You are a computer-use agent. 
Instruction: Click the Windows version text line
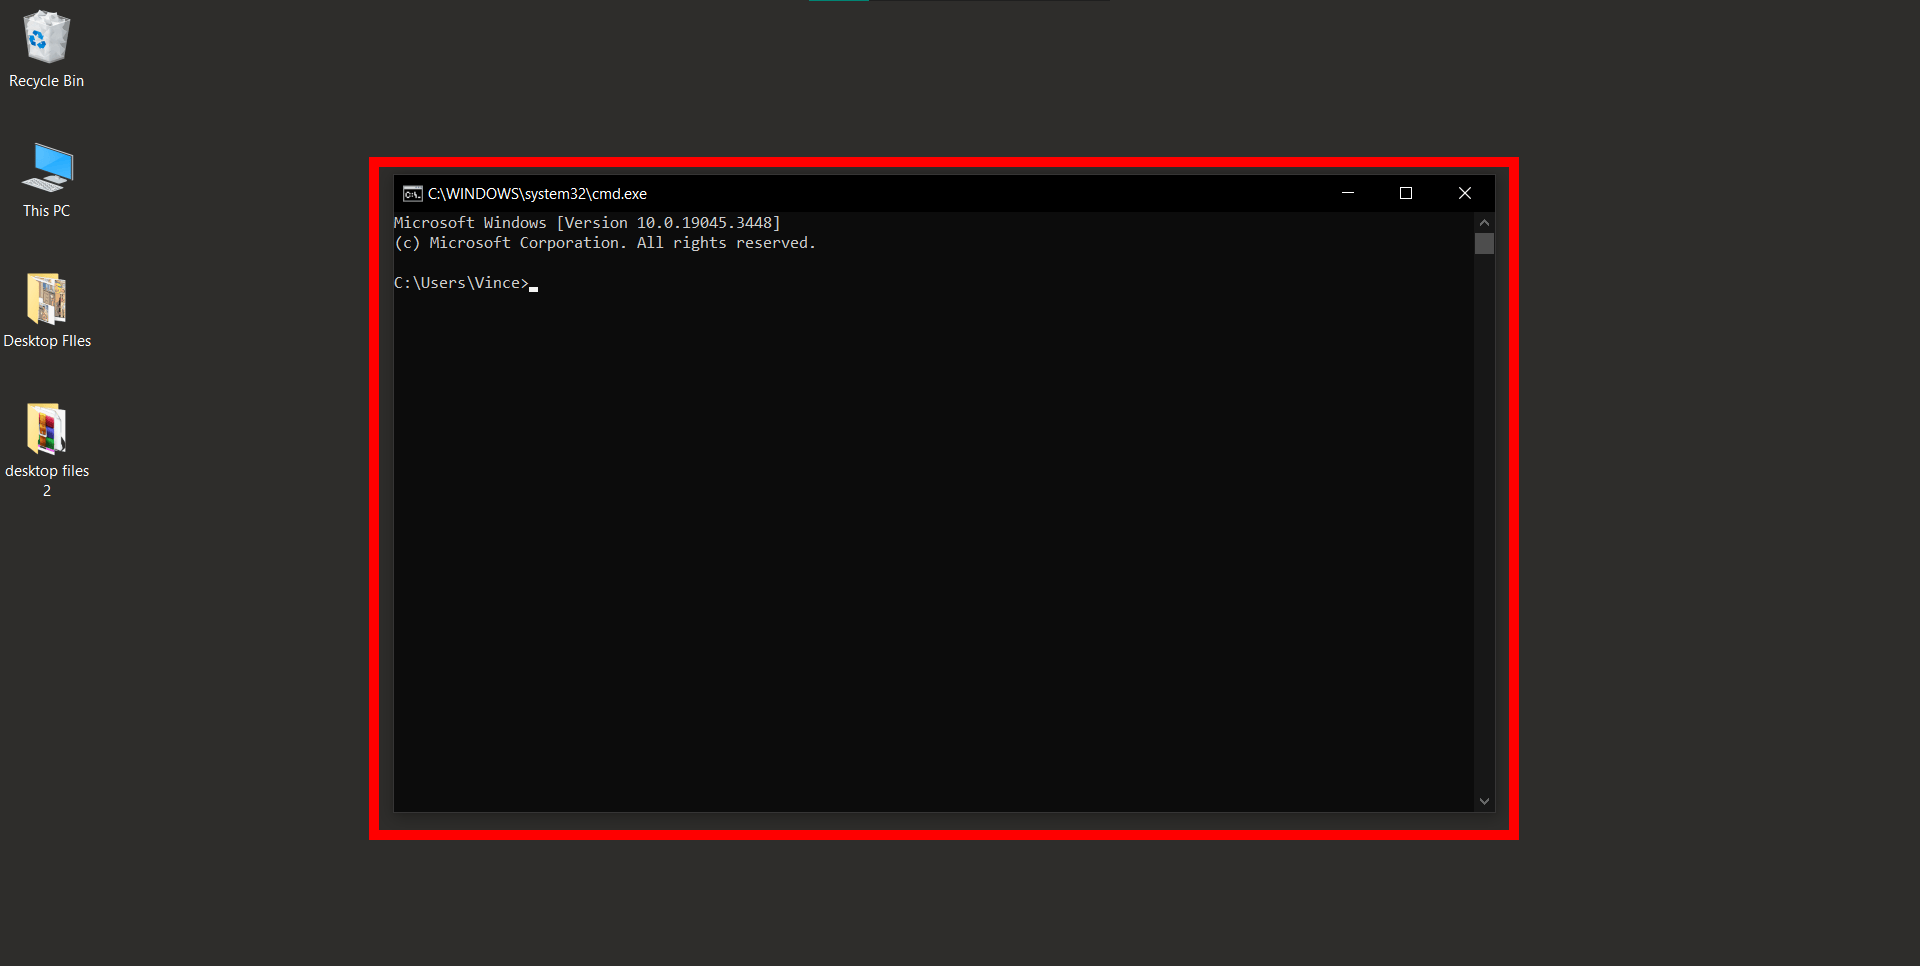[588, 222]
